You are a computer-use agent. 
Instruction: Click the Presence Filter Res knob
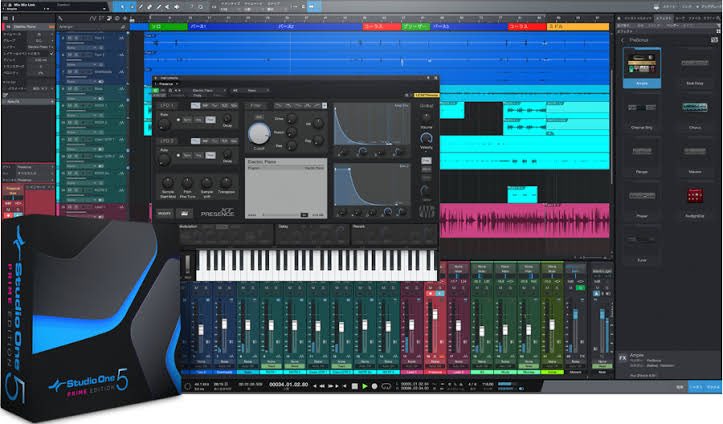click(x=291, y=147)
